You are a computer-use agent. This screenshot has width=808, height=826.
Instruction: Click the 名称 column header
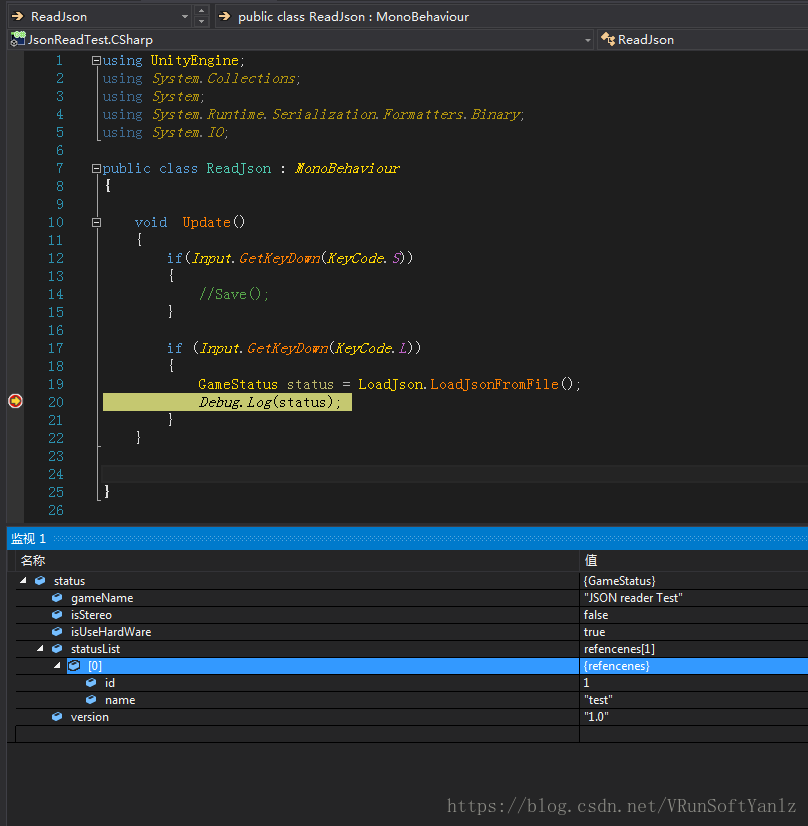[x=33, y=561]
